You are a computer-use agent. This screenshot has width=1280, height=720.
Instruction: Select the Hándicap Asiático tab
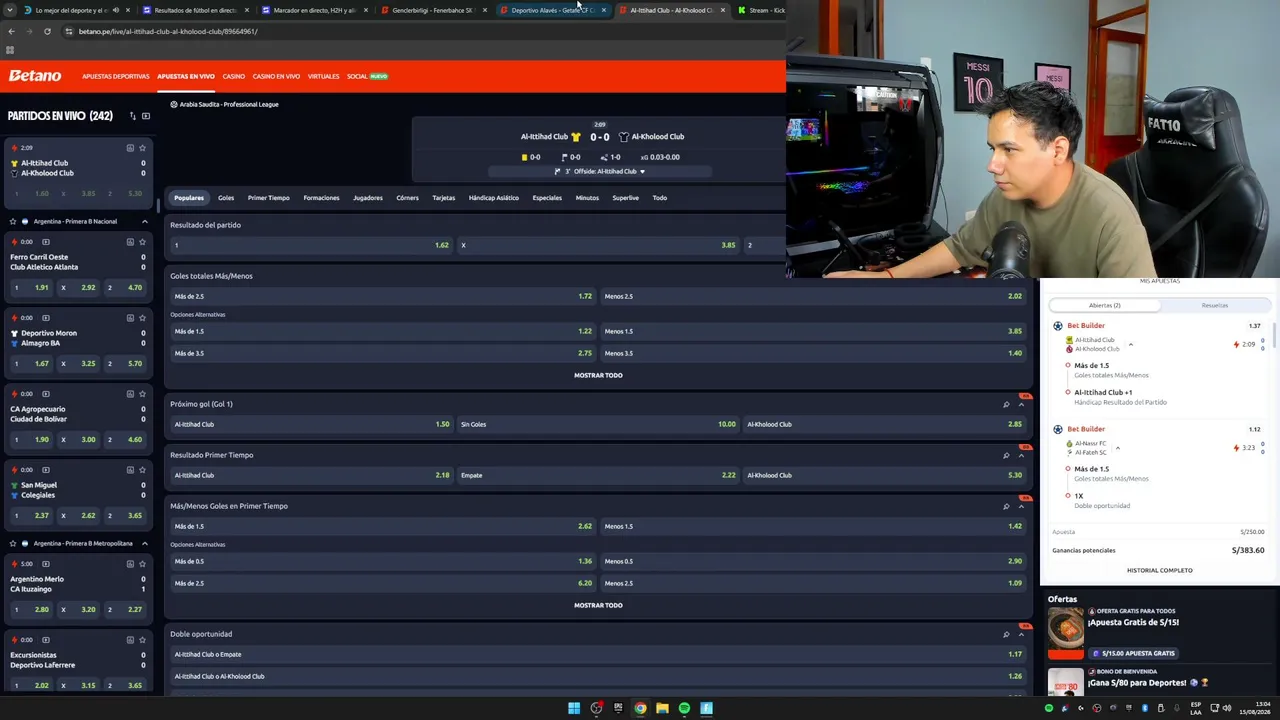click(x=494, y=198)
